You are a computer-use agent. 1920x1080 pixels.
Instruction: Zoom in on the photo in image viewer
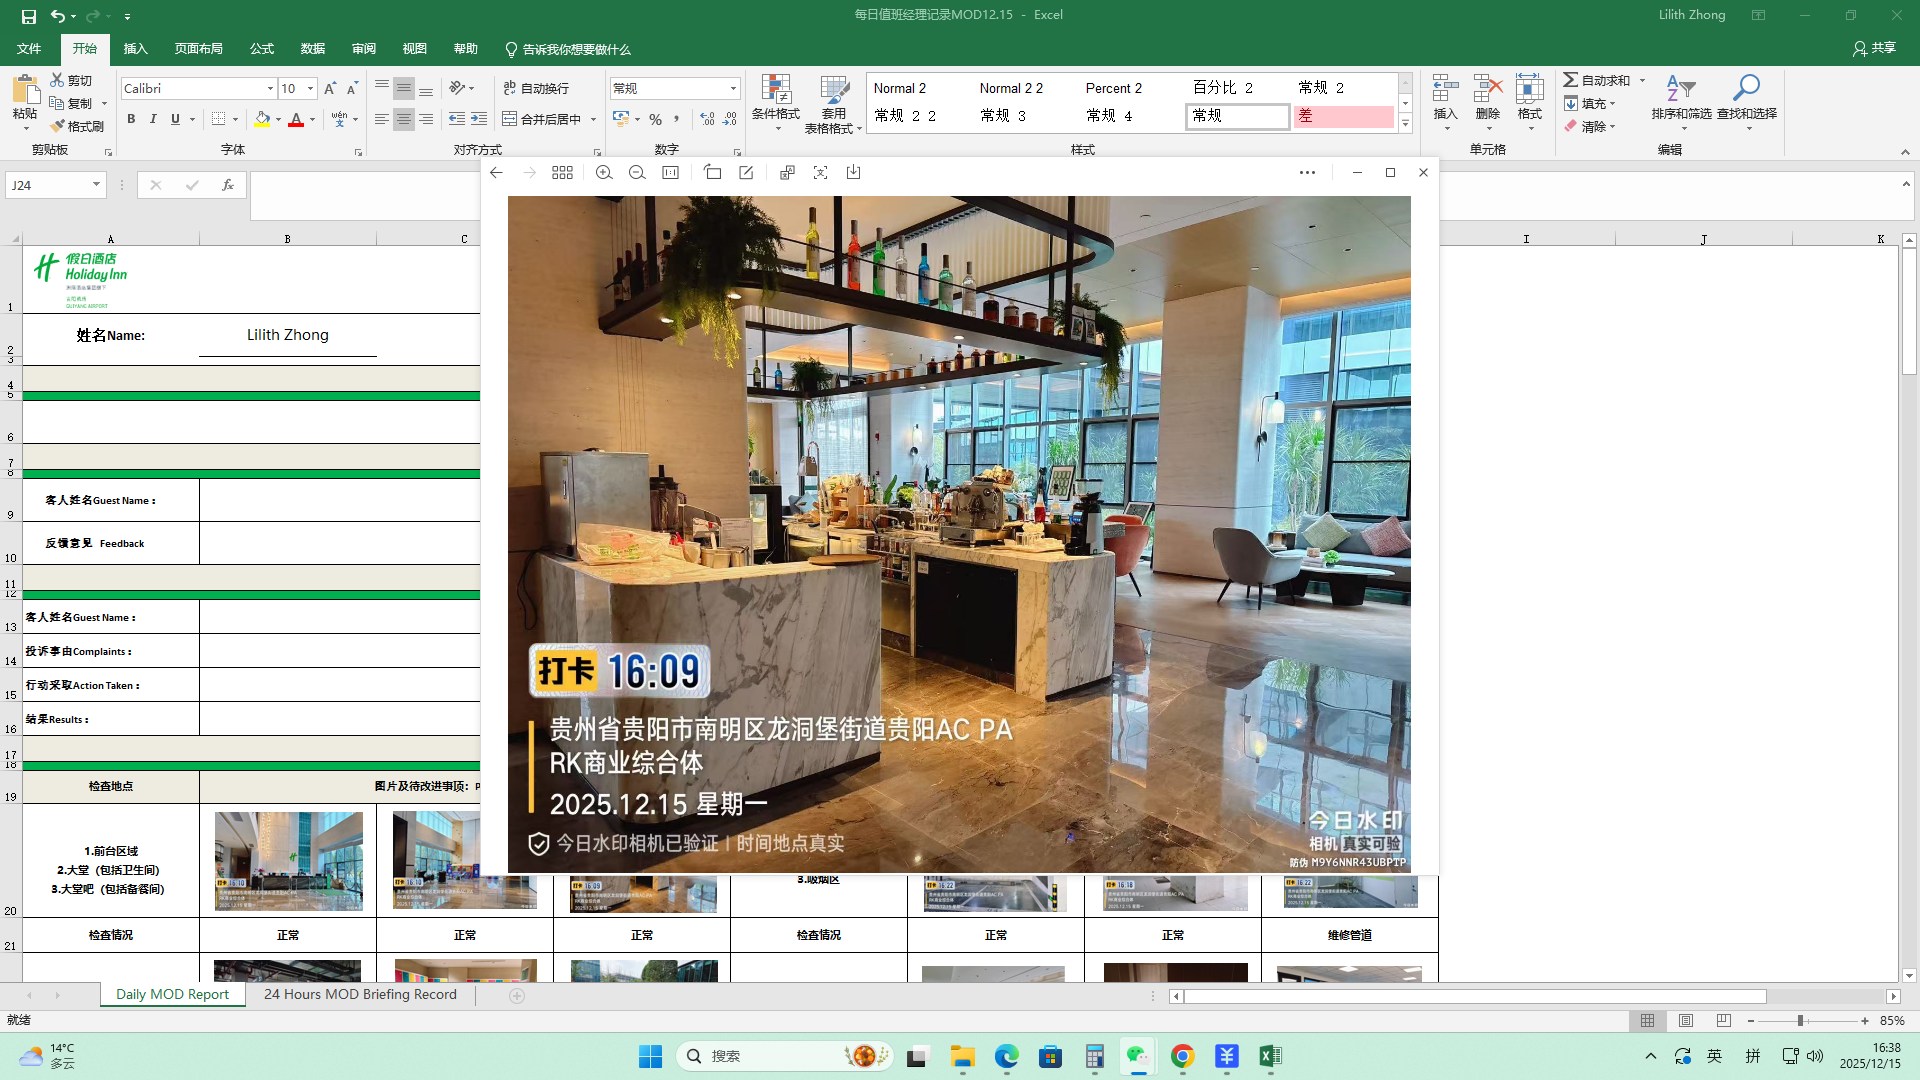point(604,173)
